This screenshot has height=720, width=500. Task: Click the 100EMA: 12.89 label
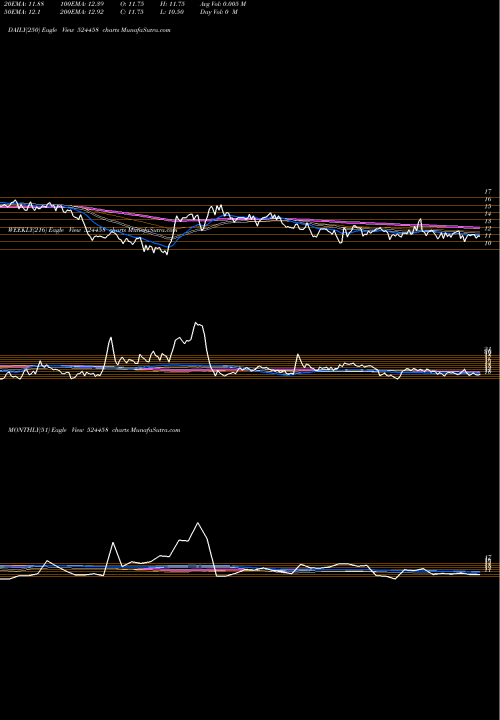[x=82, y=4]
